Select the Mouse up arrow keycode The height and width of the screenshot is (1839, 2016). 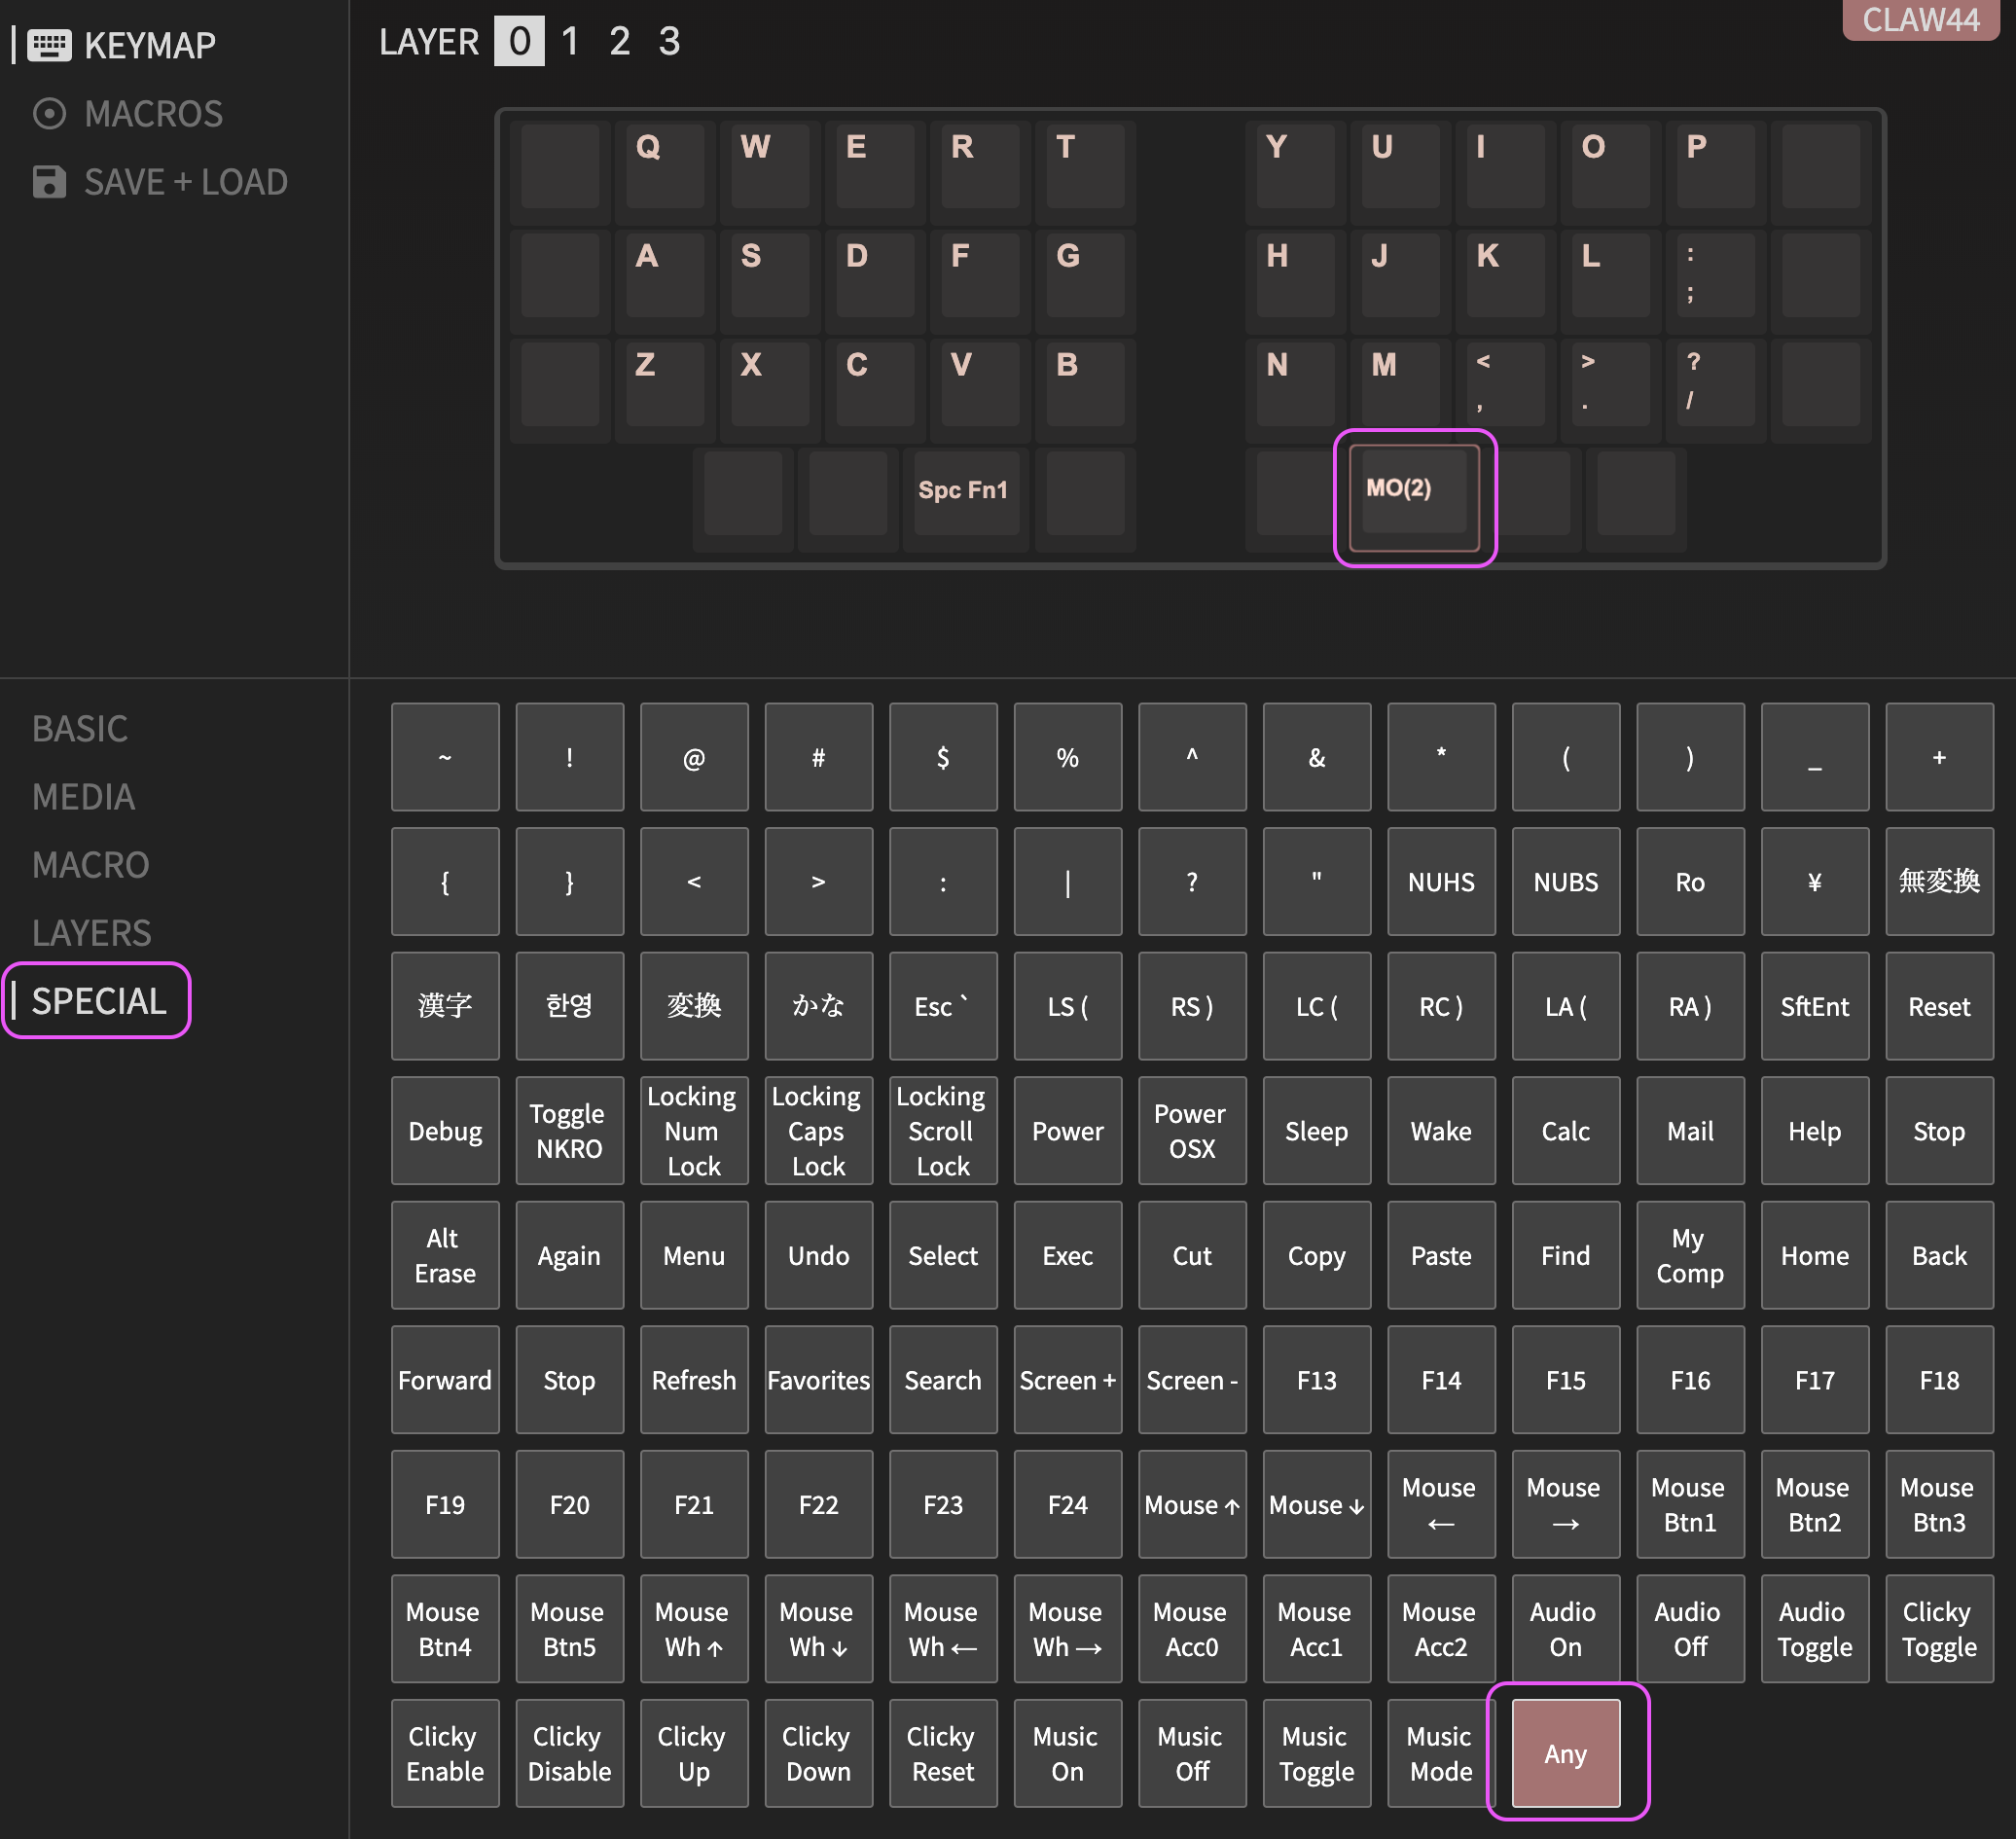click(x=1191, y=1504)
